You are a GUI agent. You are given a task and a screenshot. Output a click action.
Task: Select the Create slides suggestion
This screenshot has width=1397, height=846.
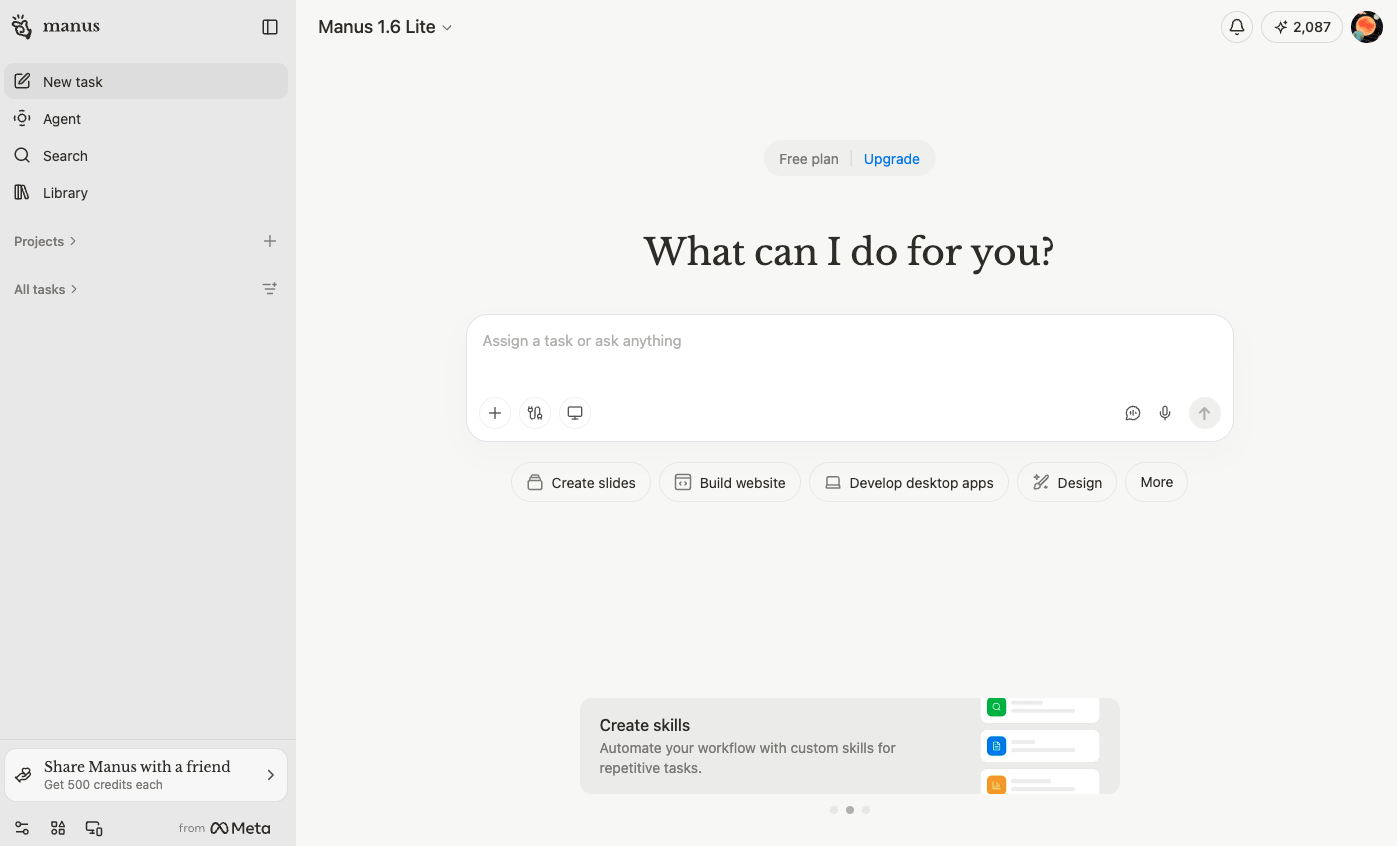pyautogui.click(x=581, y=482)
